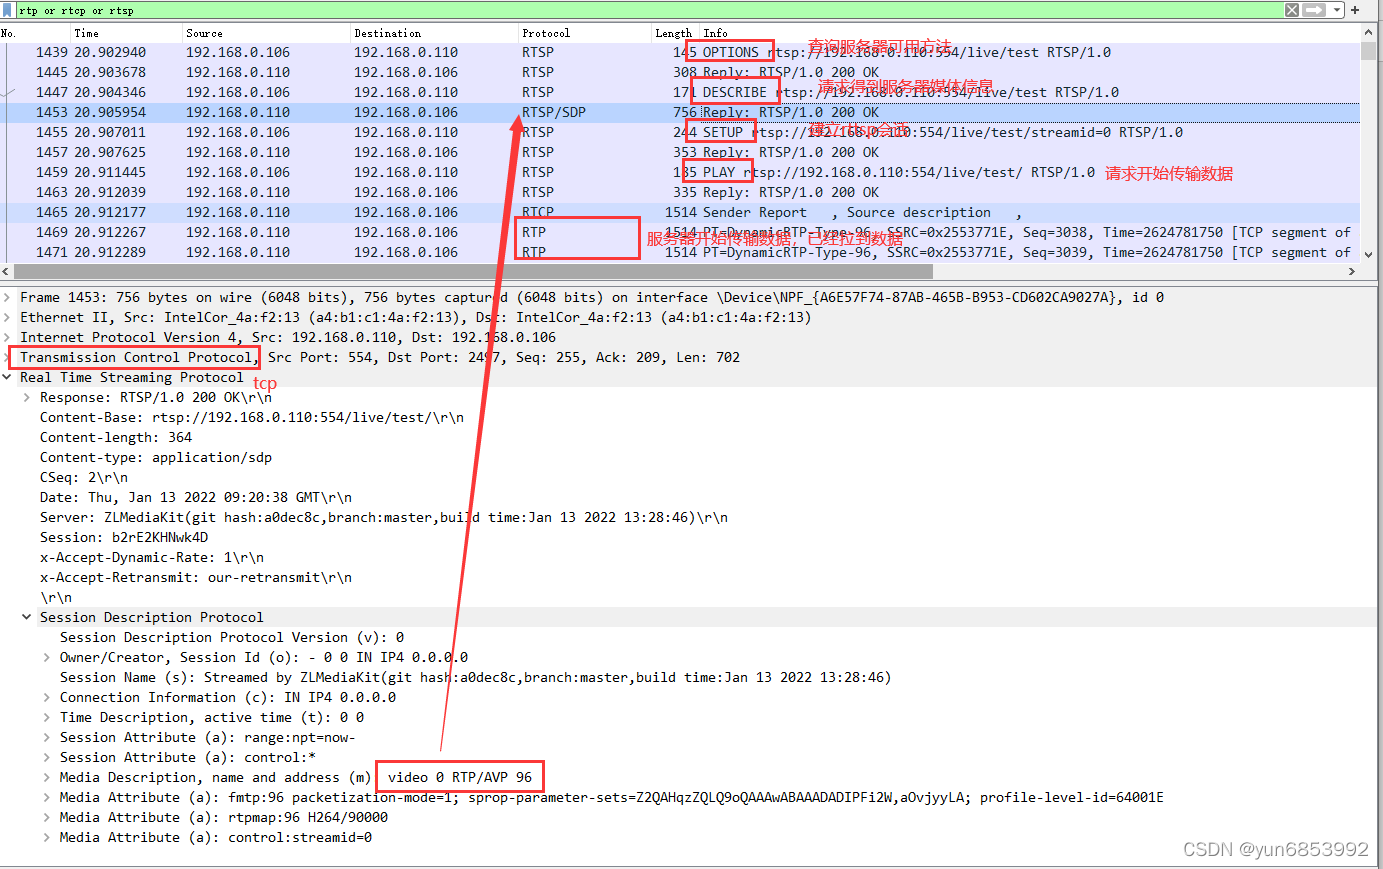1383x869 pixels.
Task: Select packet 1447 DESCRIBE row
Action: pyautogui.click(x=680, y=92)
